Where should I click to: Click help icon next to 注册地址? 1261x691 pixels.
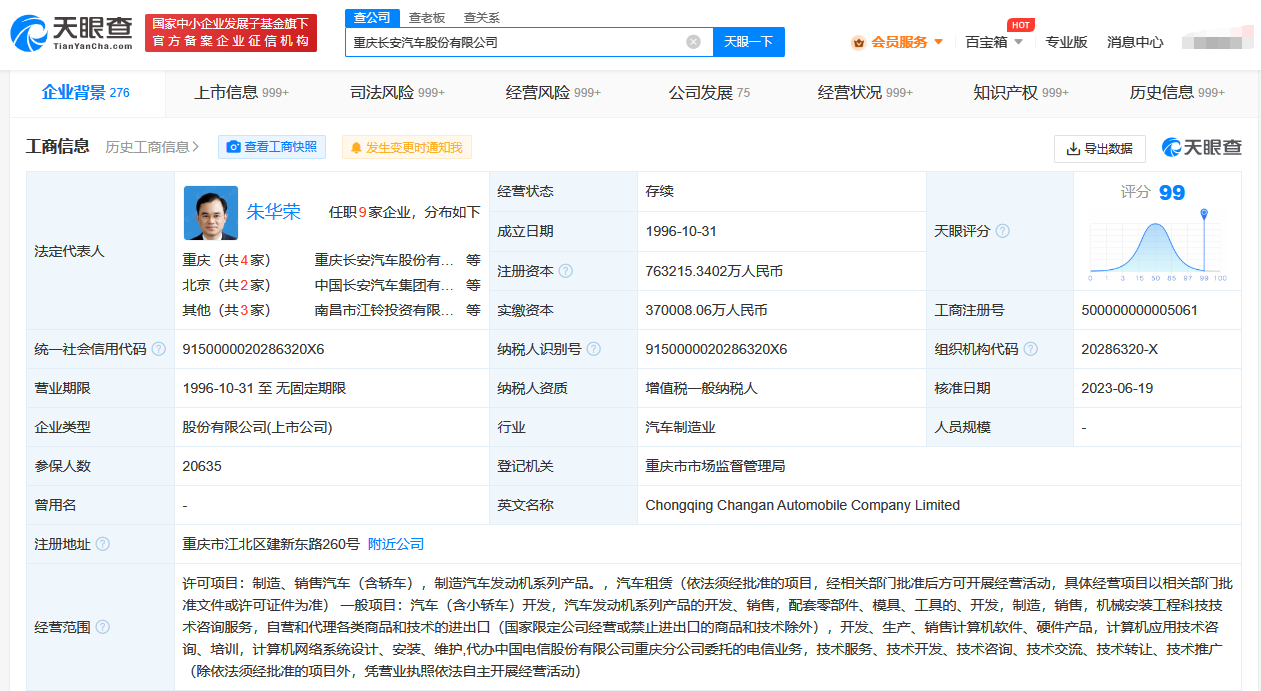click(102, 544)
